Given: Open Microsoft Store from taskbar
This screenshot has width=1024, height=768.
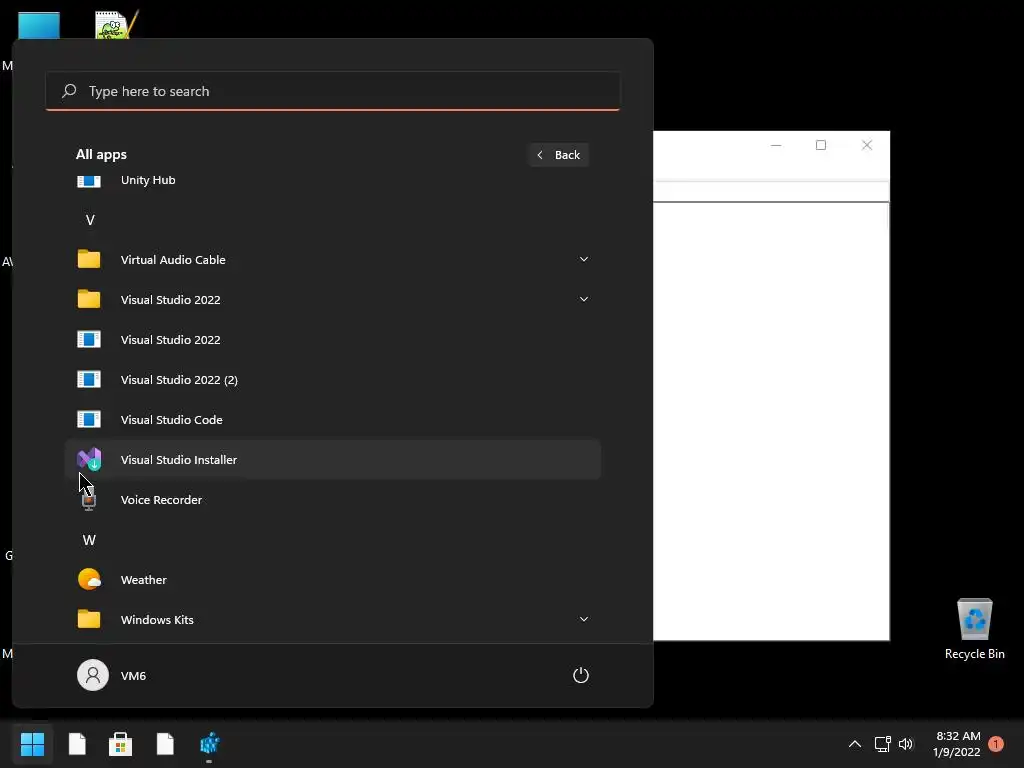Looking at the screenshot, I should pos(120,744).
